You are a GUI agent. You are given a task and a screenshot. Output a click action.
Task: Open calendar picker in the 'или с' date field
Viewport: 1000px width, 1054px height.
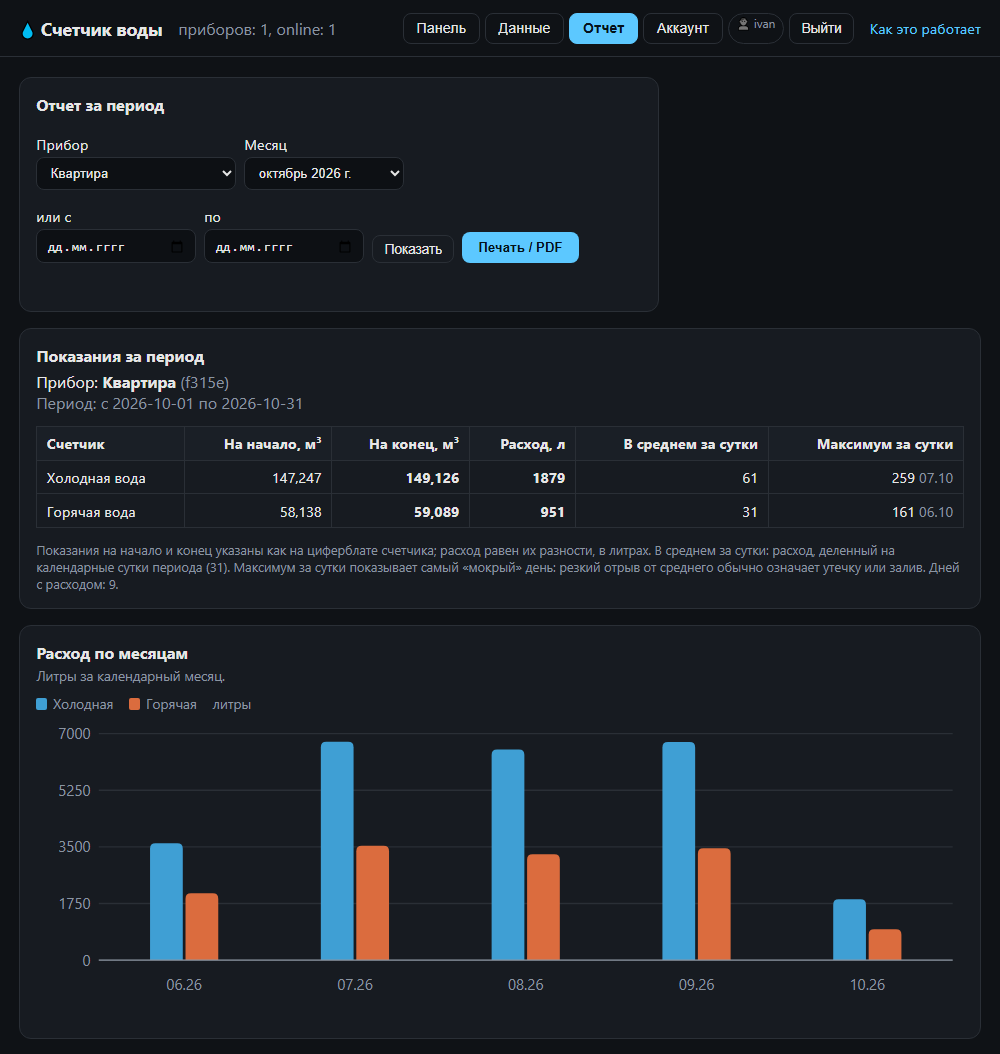177,247
